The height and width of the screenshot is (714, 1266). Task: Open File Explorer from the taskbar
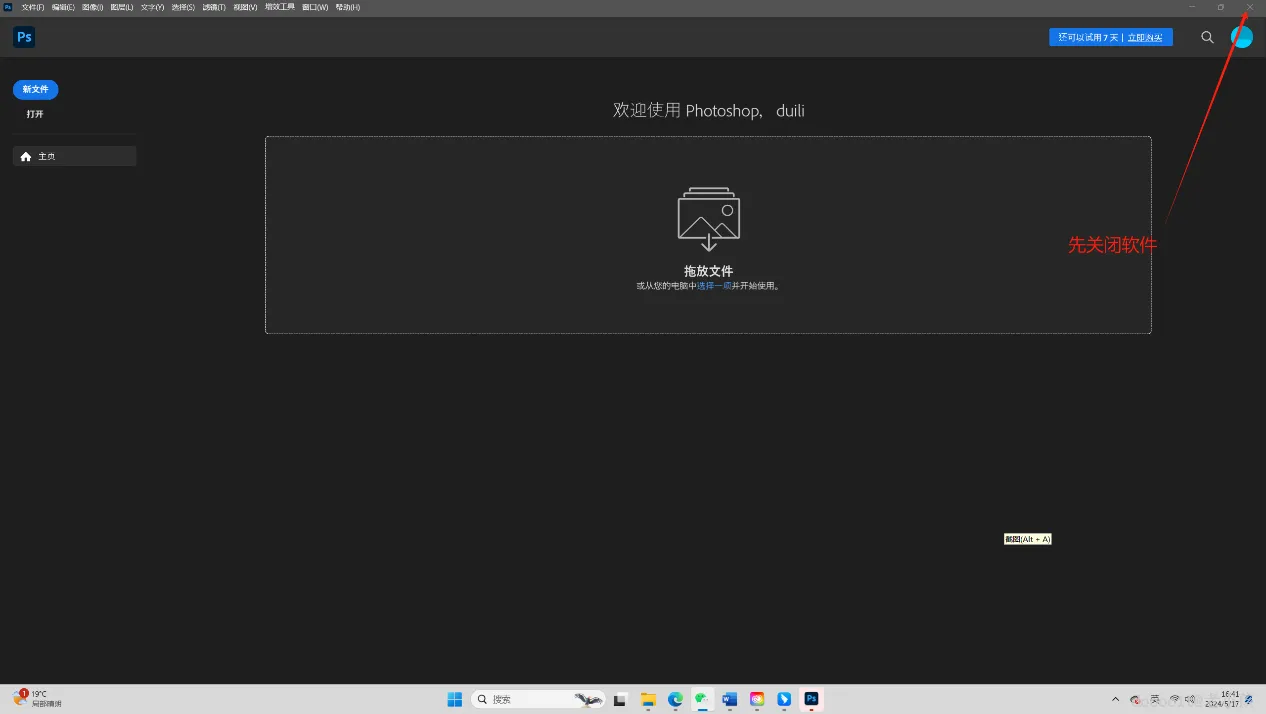point(648,699)
